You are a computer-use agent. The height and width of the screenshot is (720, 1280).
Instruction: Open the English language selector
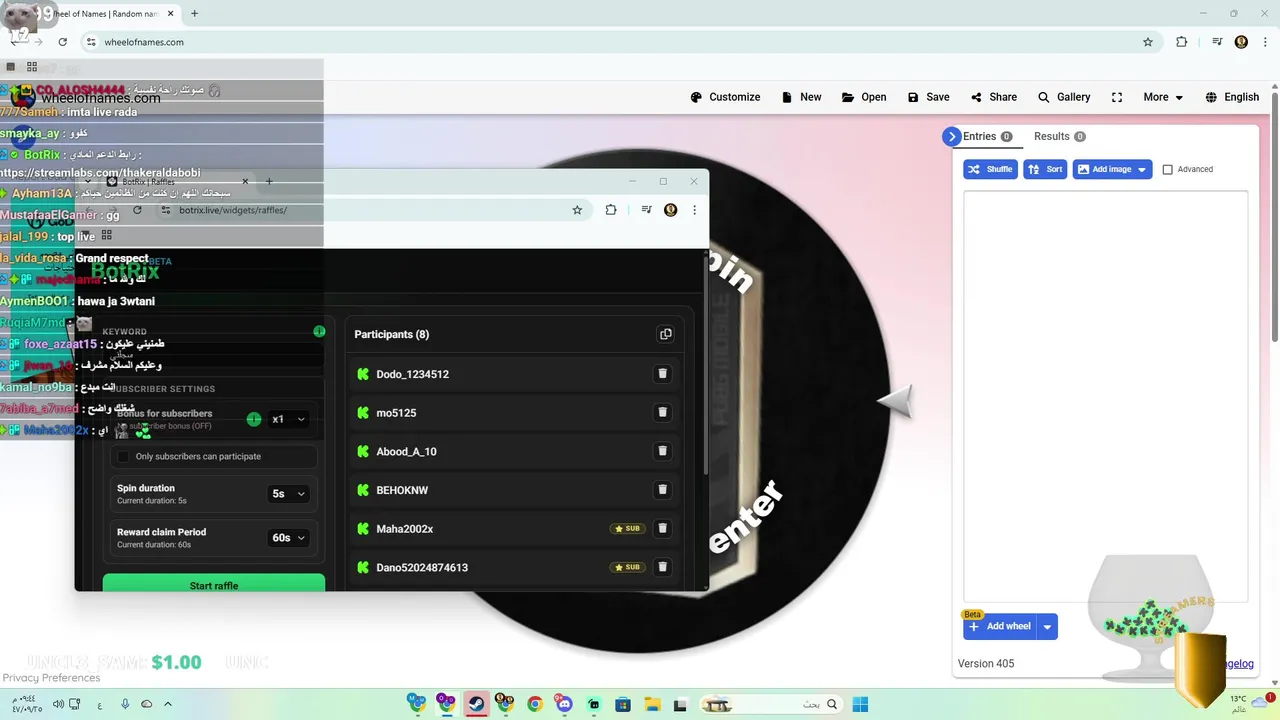pos(1232,97)
